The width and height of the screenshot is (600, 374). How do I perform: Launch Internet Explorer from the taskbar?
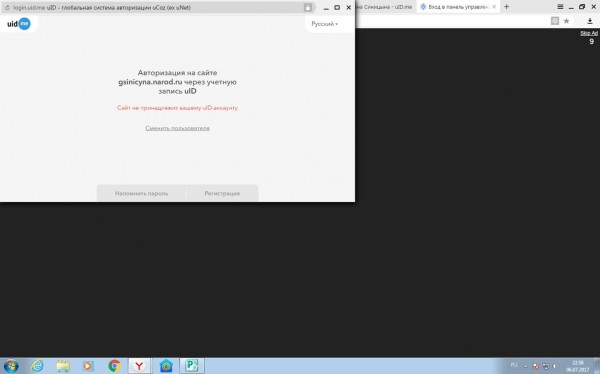(37, 366)
